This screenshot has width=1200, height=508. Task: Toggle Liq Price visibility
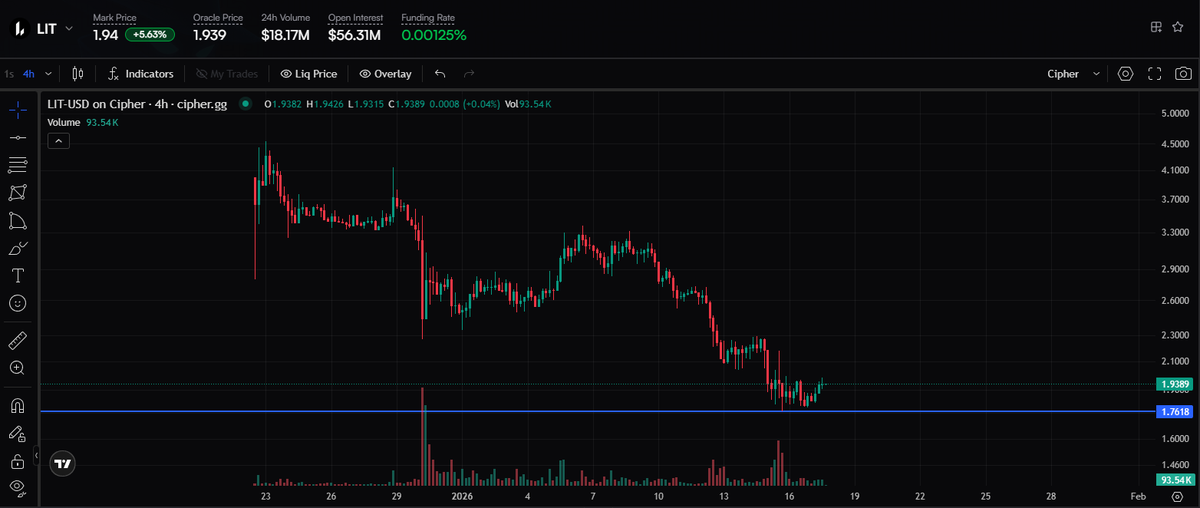tap(309, 74)
